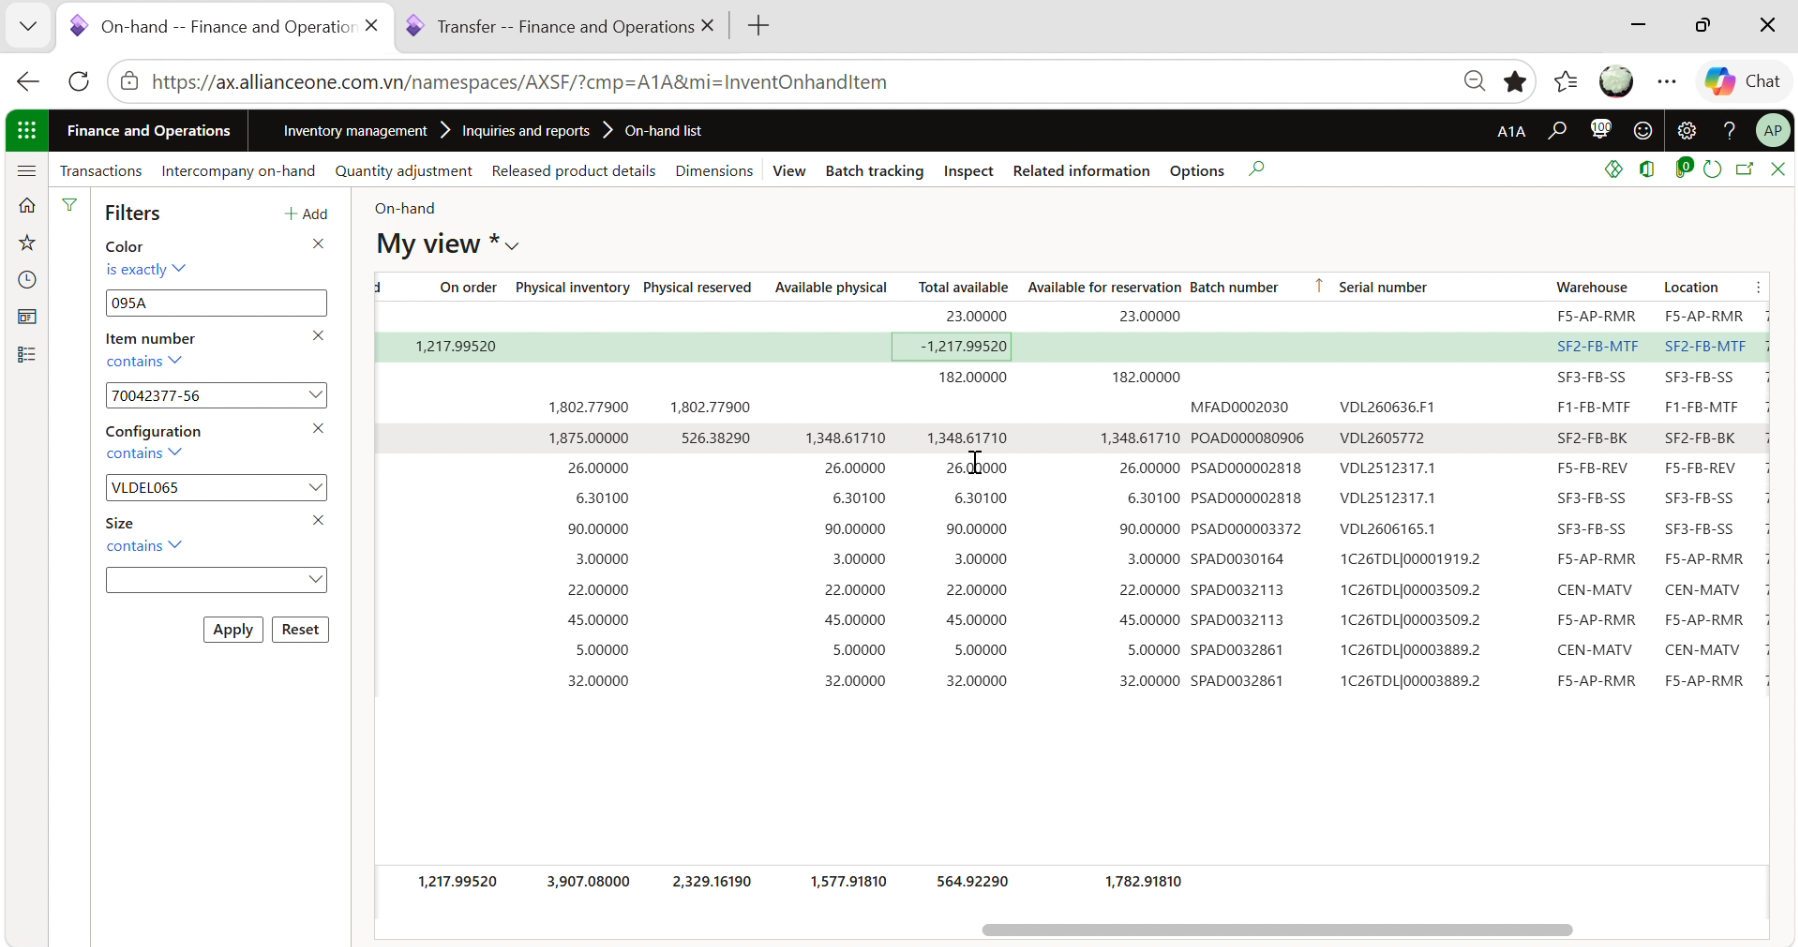
Task: Open Released product details menu
Action: point(573,171)
